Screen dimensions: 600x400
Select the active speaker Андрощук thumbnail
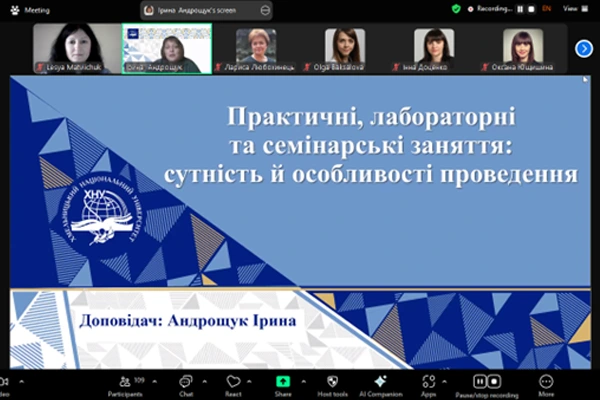click(167, 49)
